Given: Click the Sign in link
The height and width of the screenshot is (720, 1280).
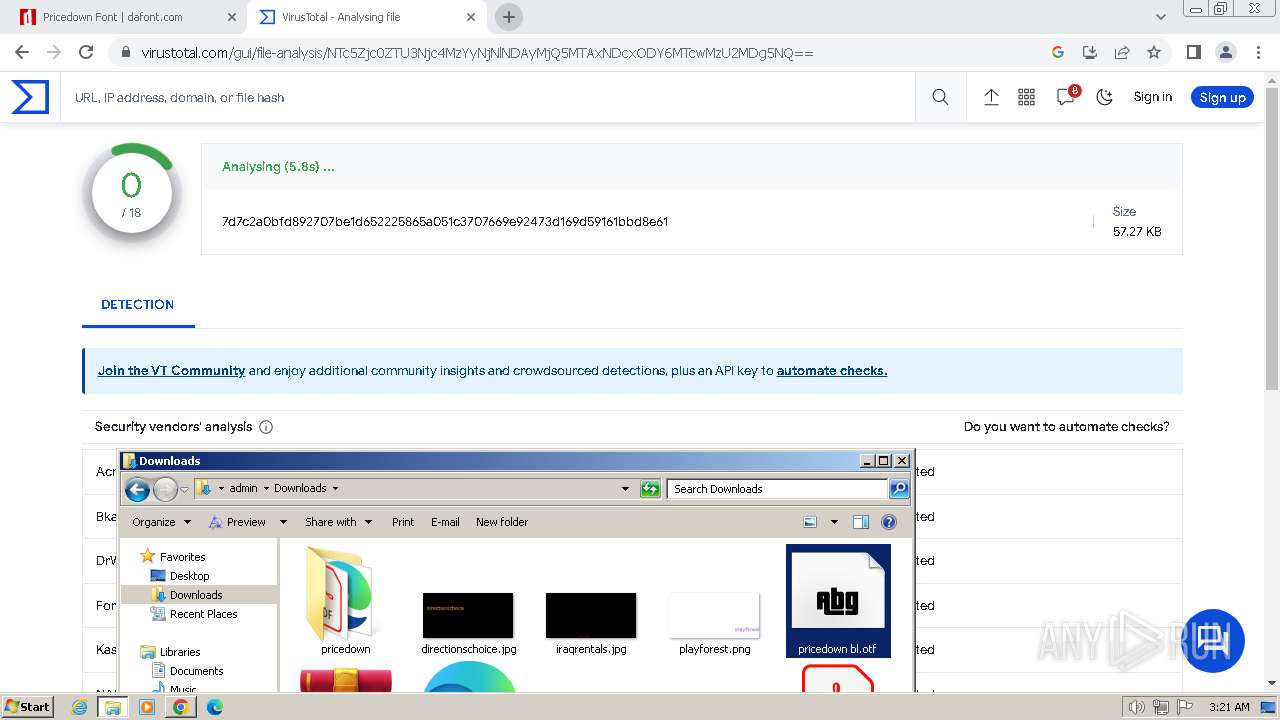Looking at the screenshot, I should point(1153,97).
